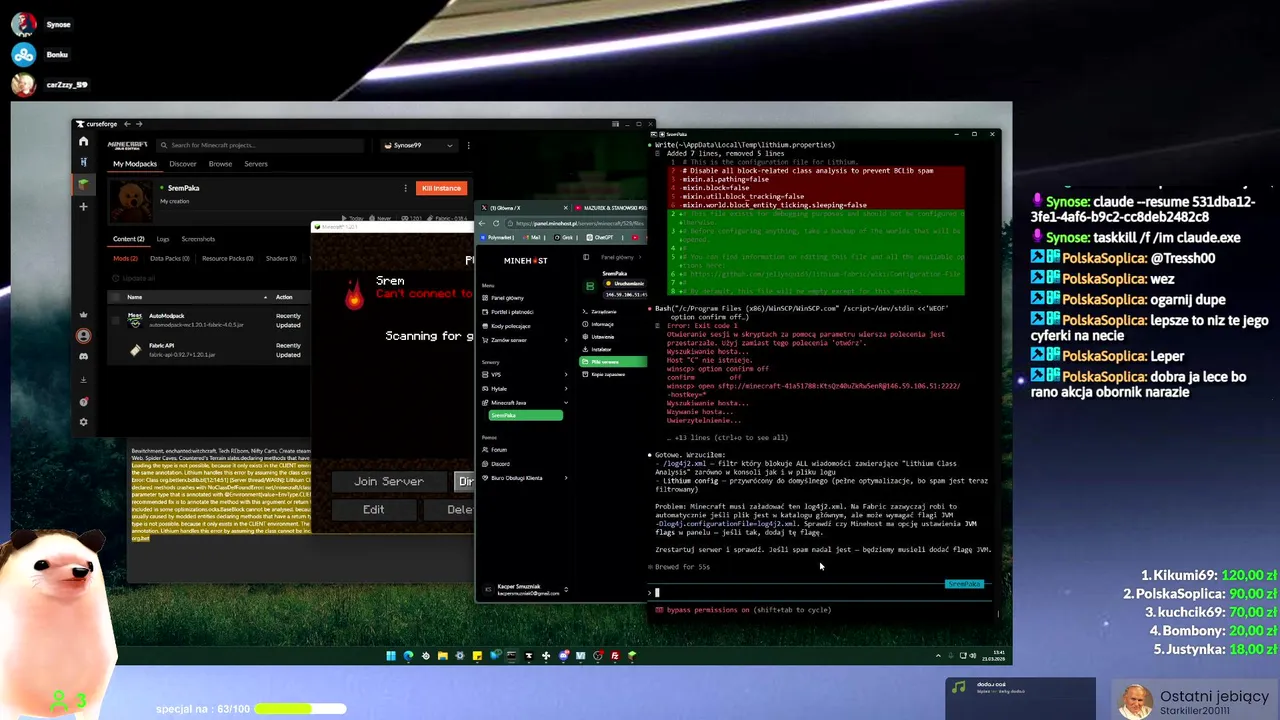Expand Hytale section in Minehost sidebar
1280x720 pixels.
point(565,389)
